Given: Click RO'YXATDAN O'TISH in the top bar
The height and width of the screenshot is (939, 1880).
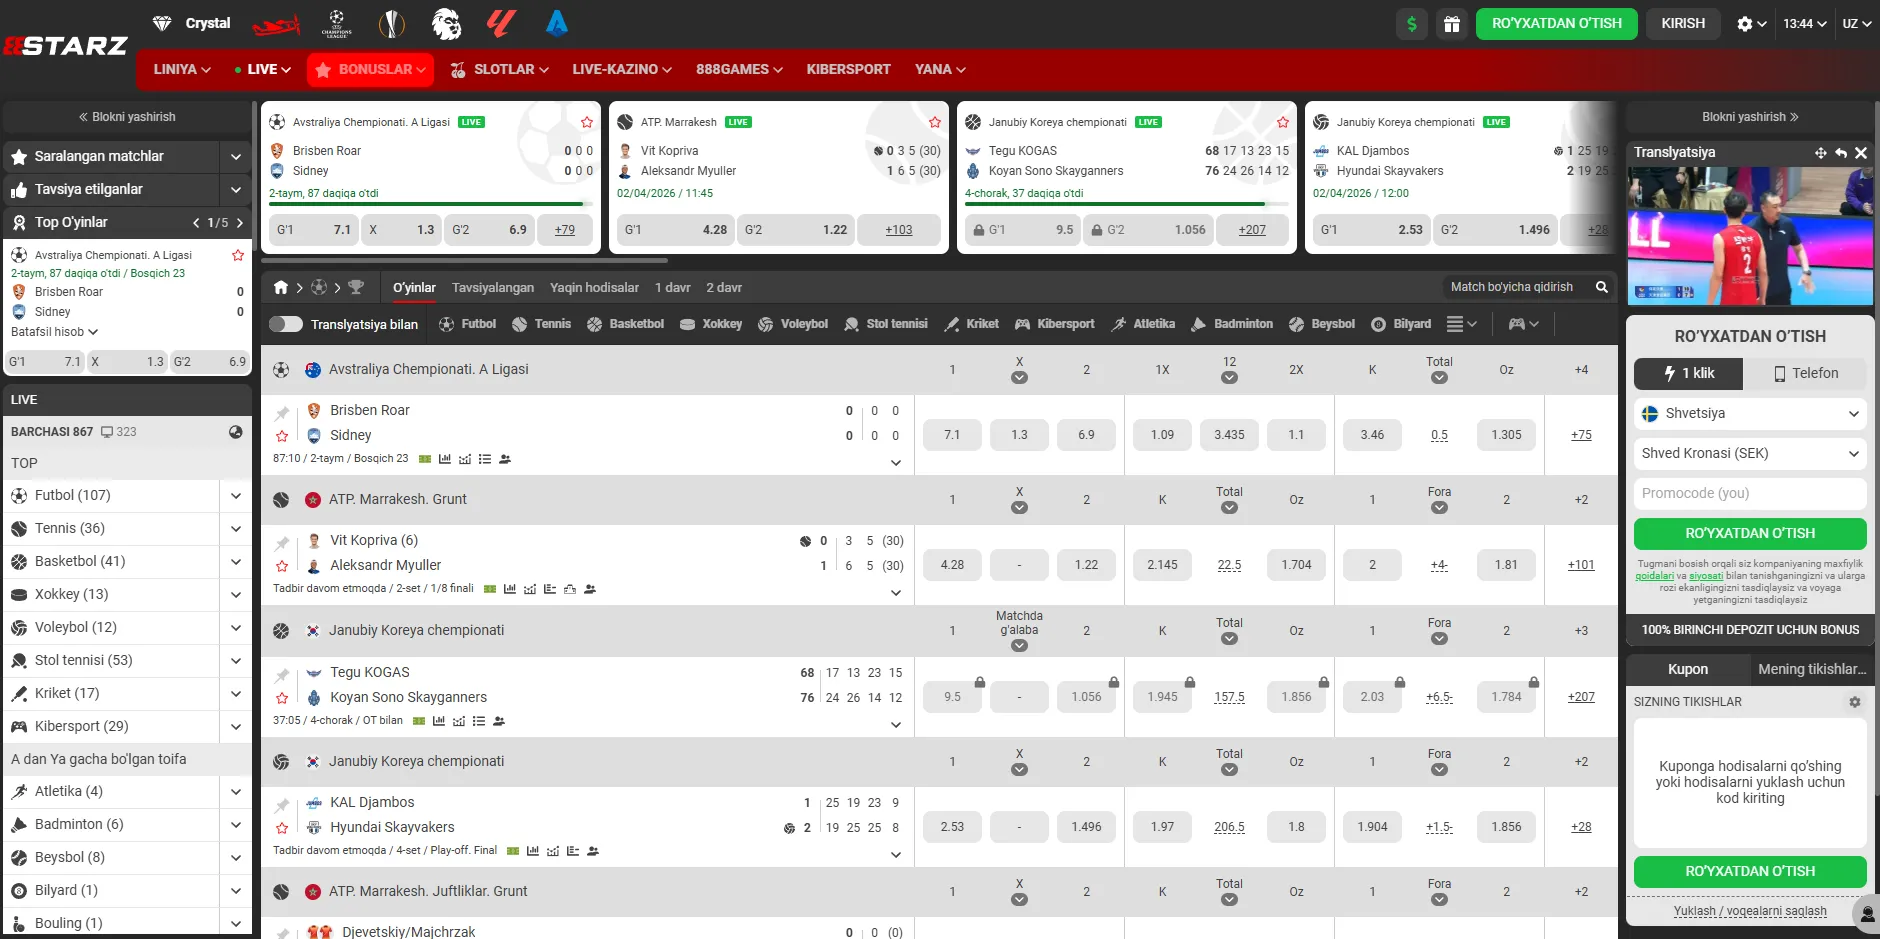Looking at the screenshot, I should click(x=1557, y=24).
